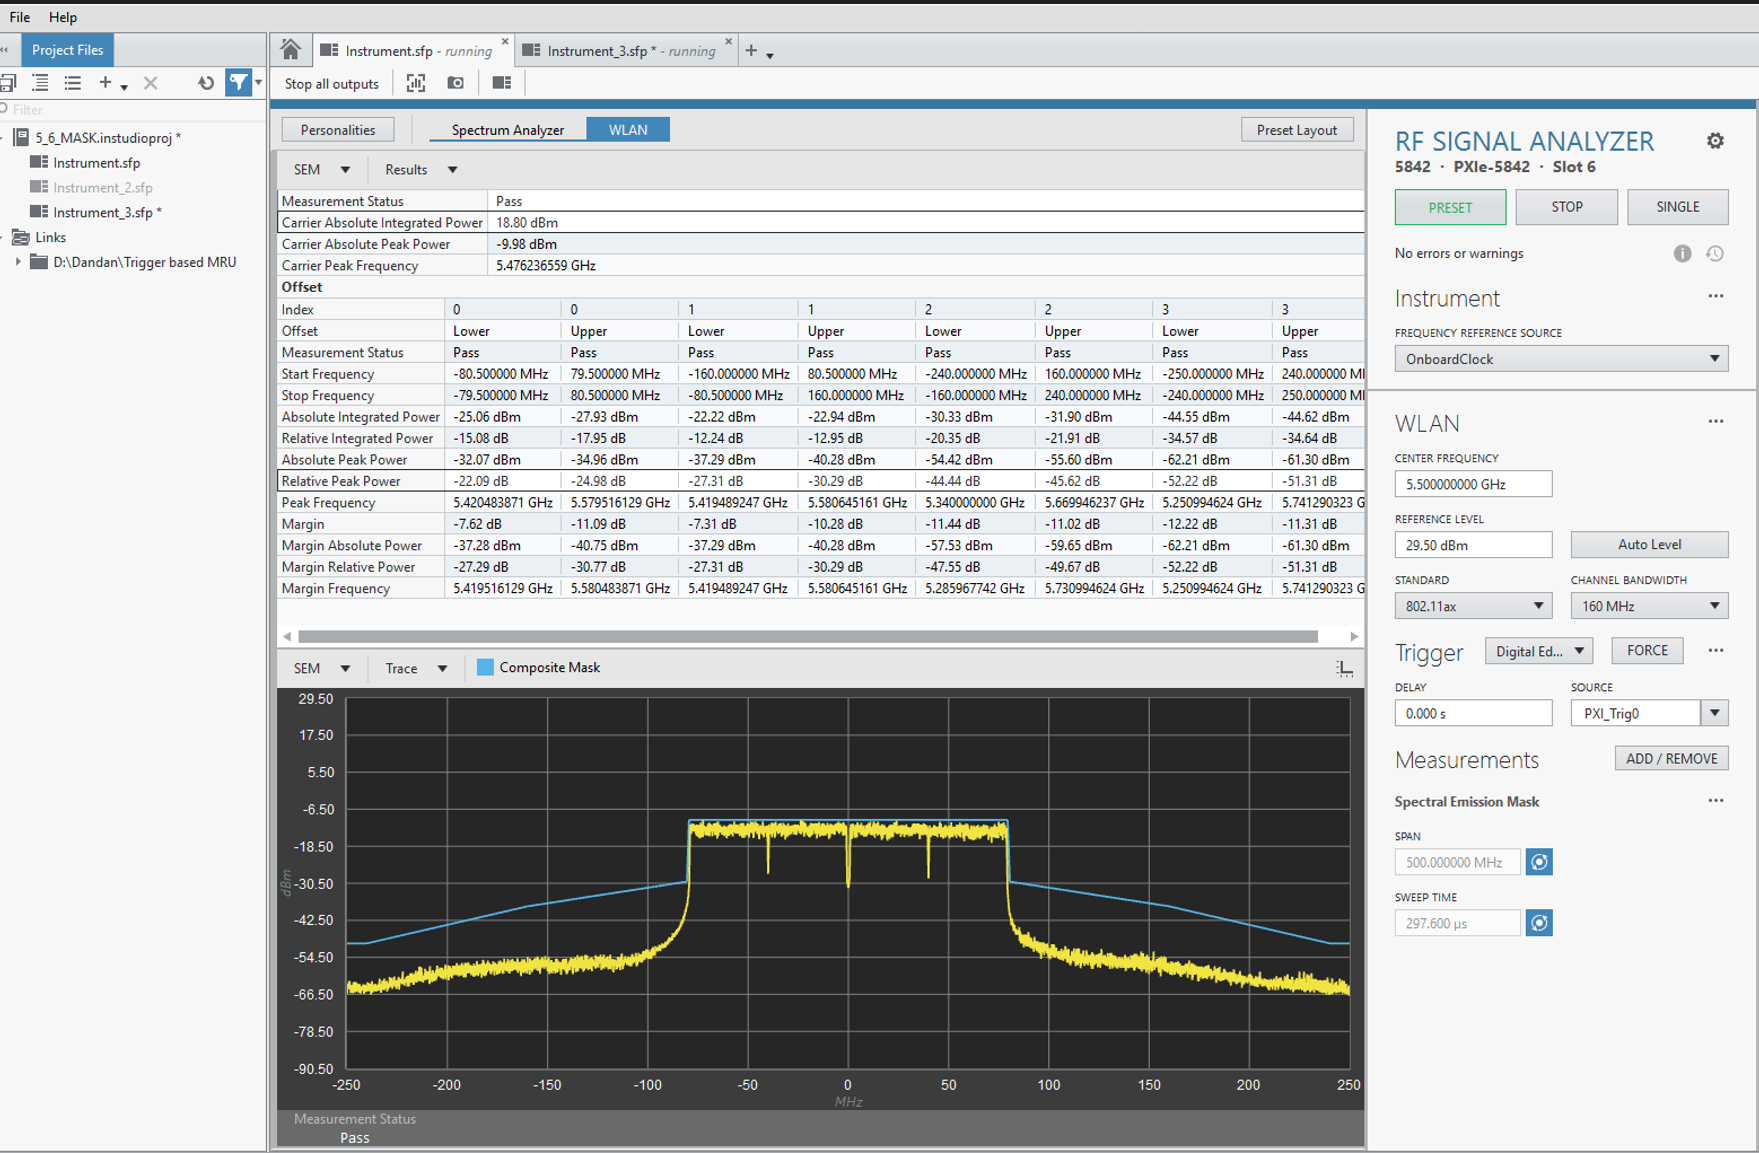
Task: Toggle the filter funnel icon
Action: coord(238,83)
